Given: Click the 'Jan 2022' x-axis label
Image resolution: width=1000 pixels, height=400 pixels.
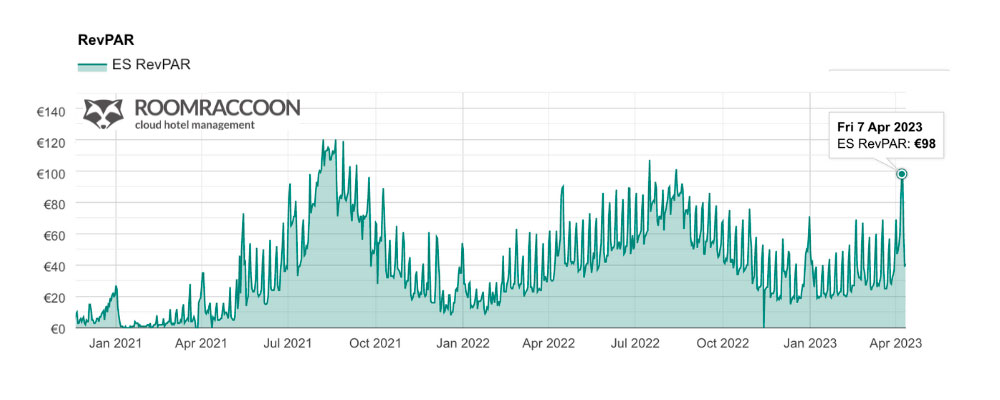Looking at the screenshot, I should (x=462, y=343).
